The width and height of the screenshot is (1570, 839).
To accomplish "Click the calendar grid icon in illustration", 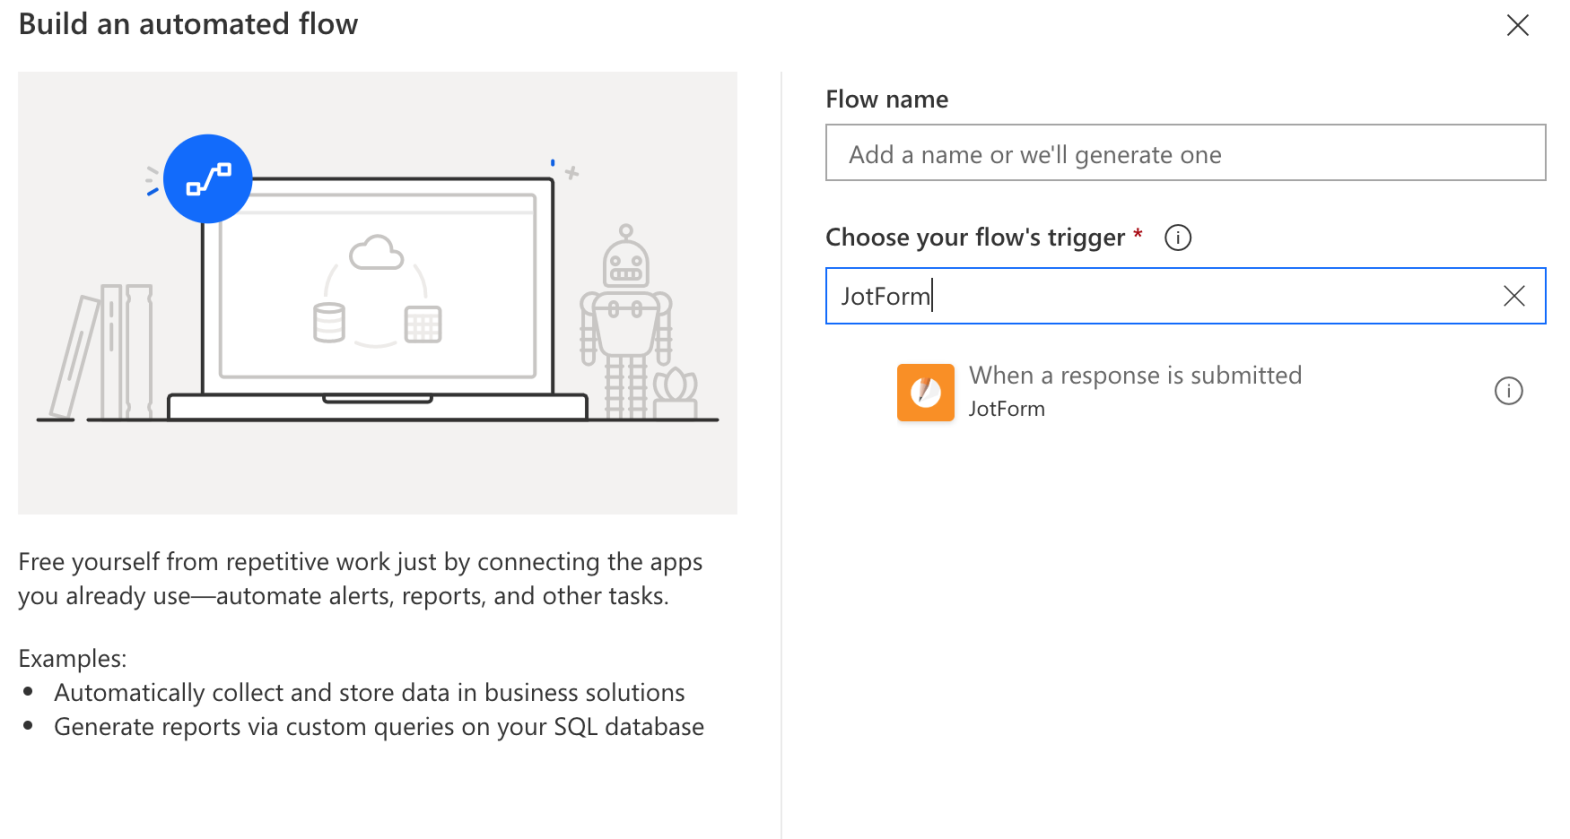I will [423, 325].
